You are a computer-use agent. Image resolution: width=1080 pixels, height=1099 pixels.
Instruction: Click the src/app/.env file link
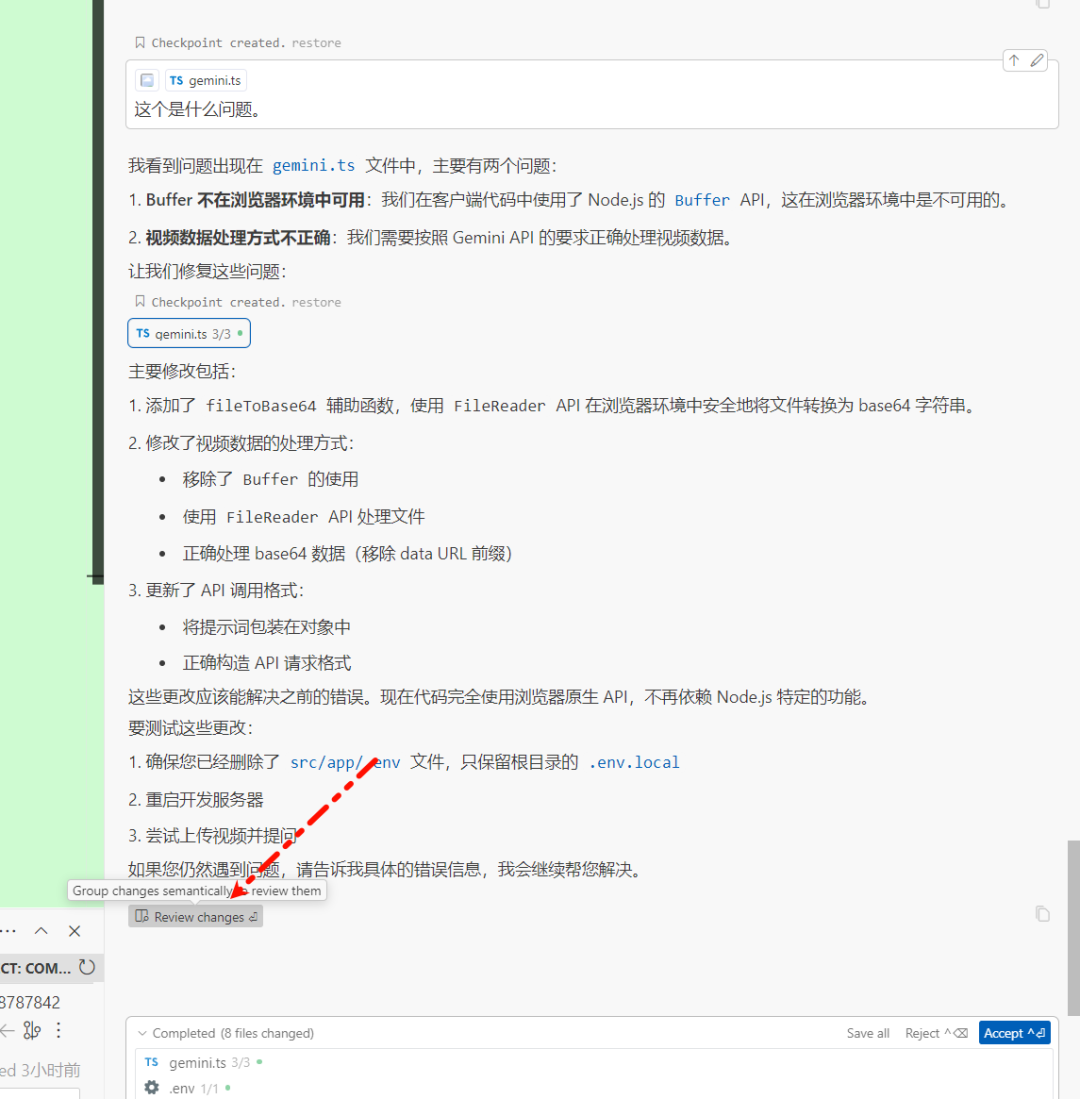(345, 763)
